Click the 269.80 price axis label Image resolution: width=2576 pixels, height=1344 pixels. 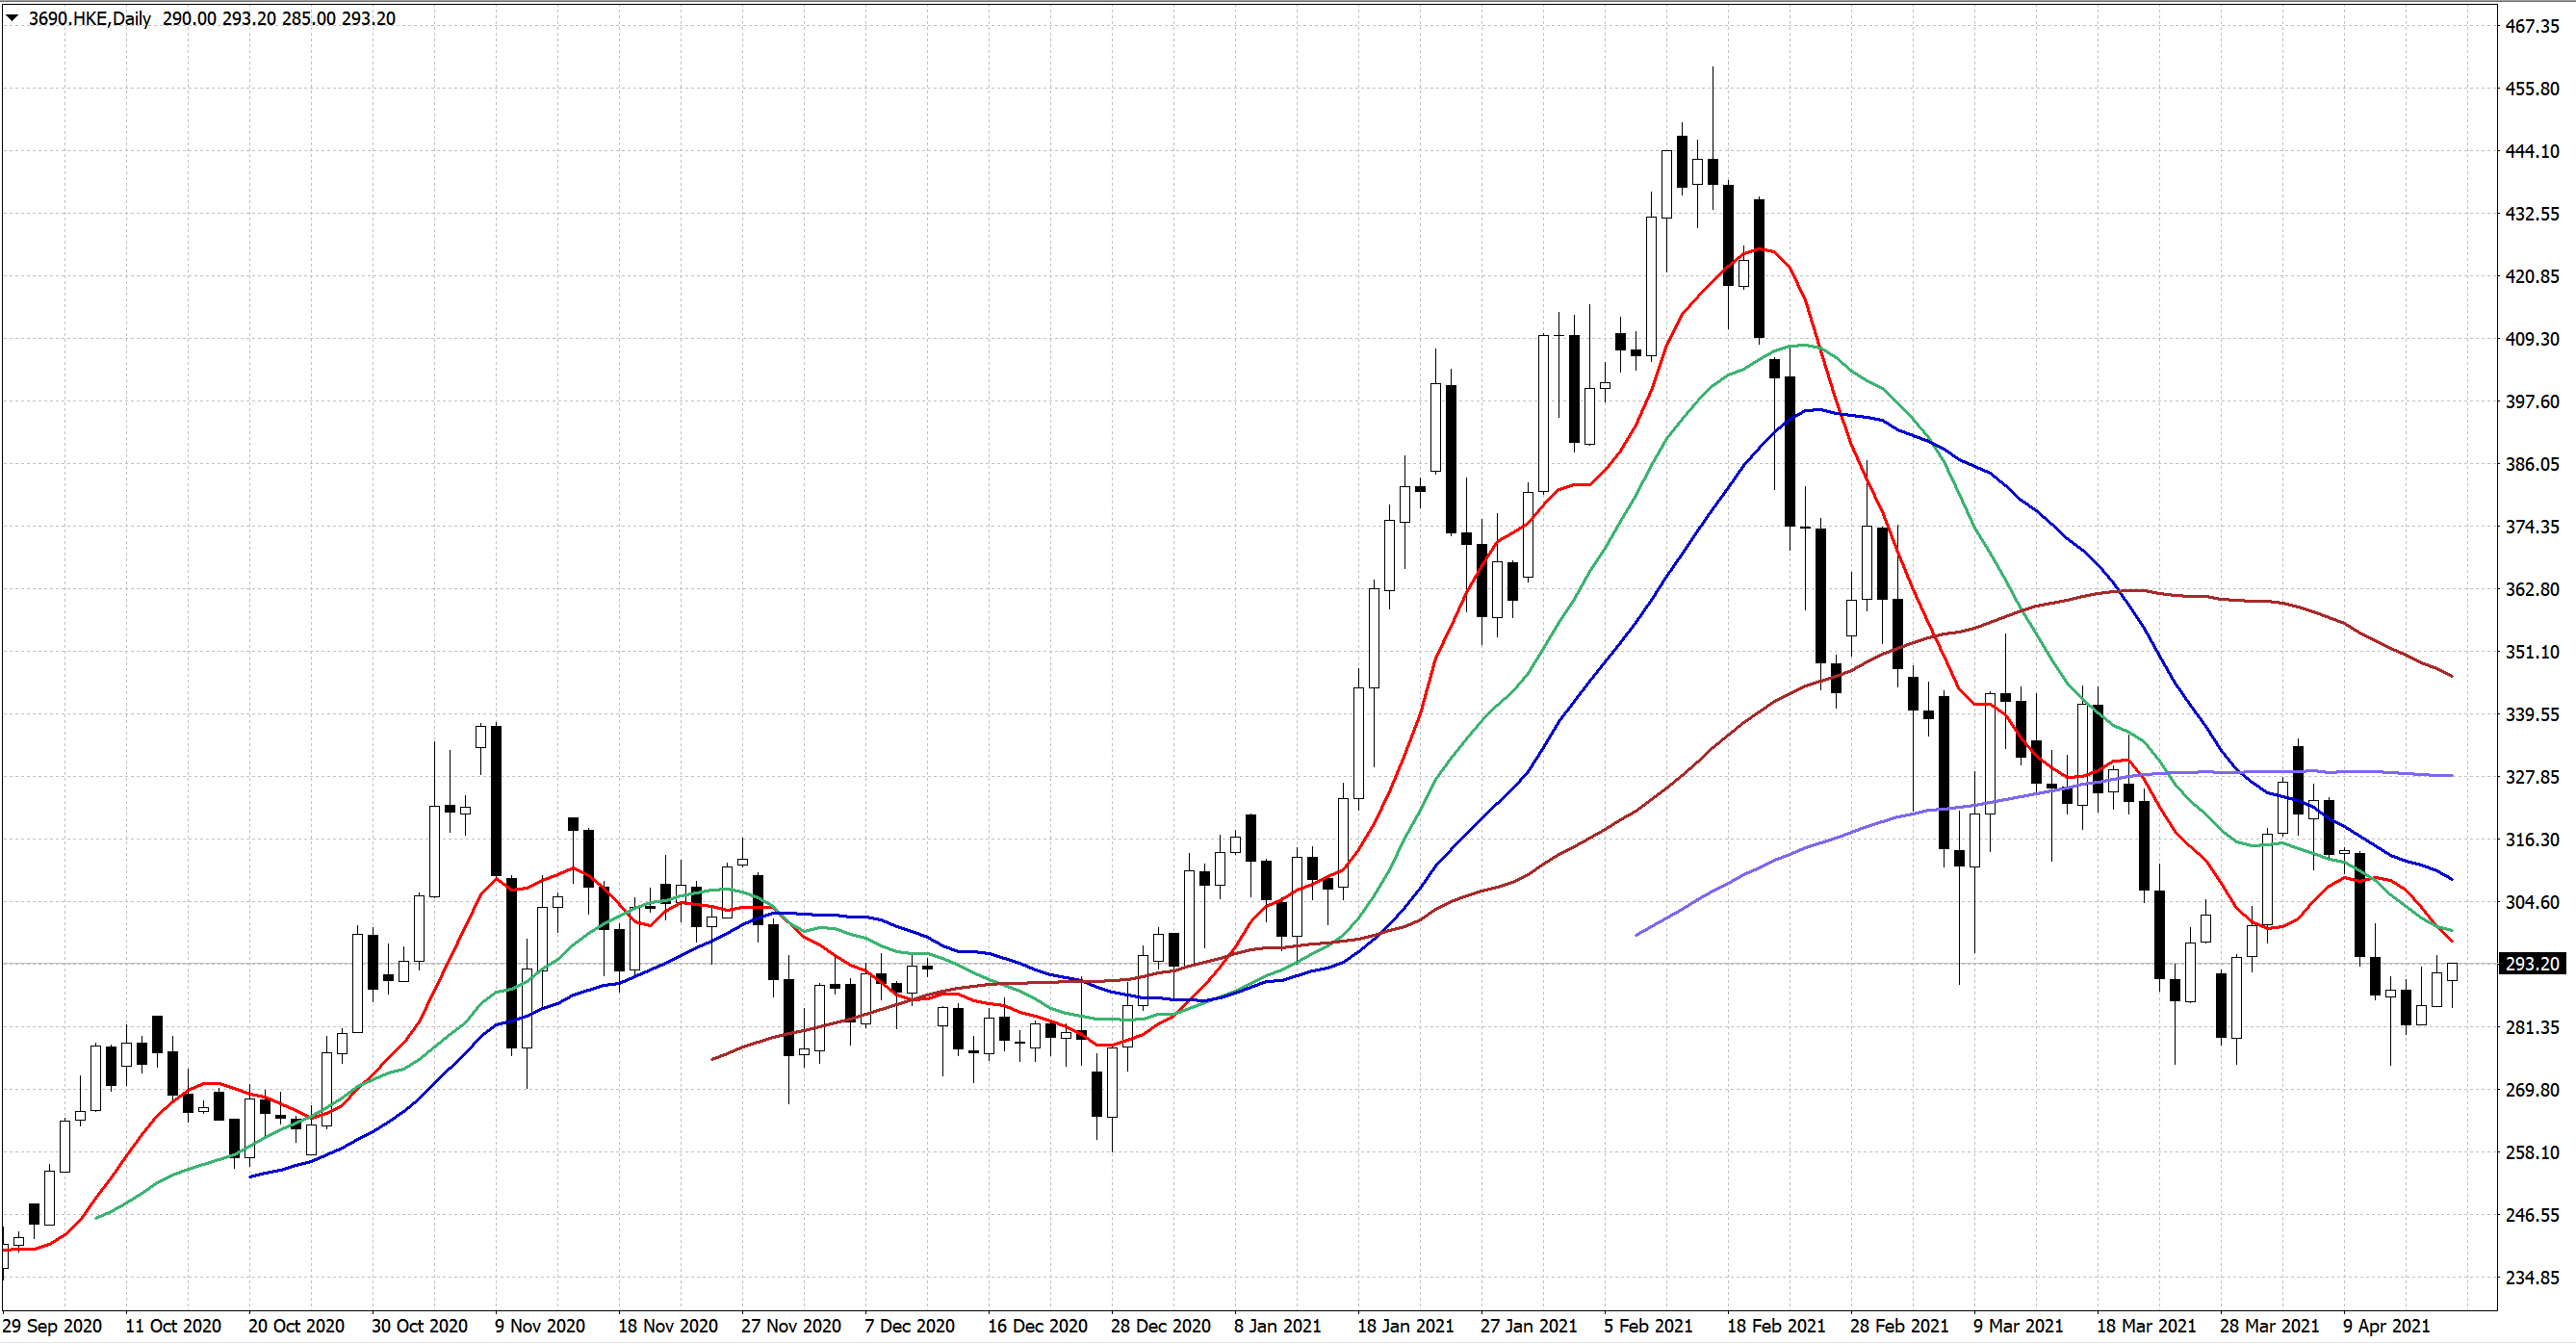(x=2531, y=1090)
